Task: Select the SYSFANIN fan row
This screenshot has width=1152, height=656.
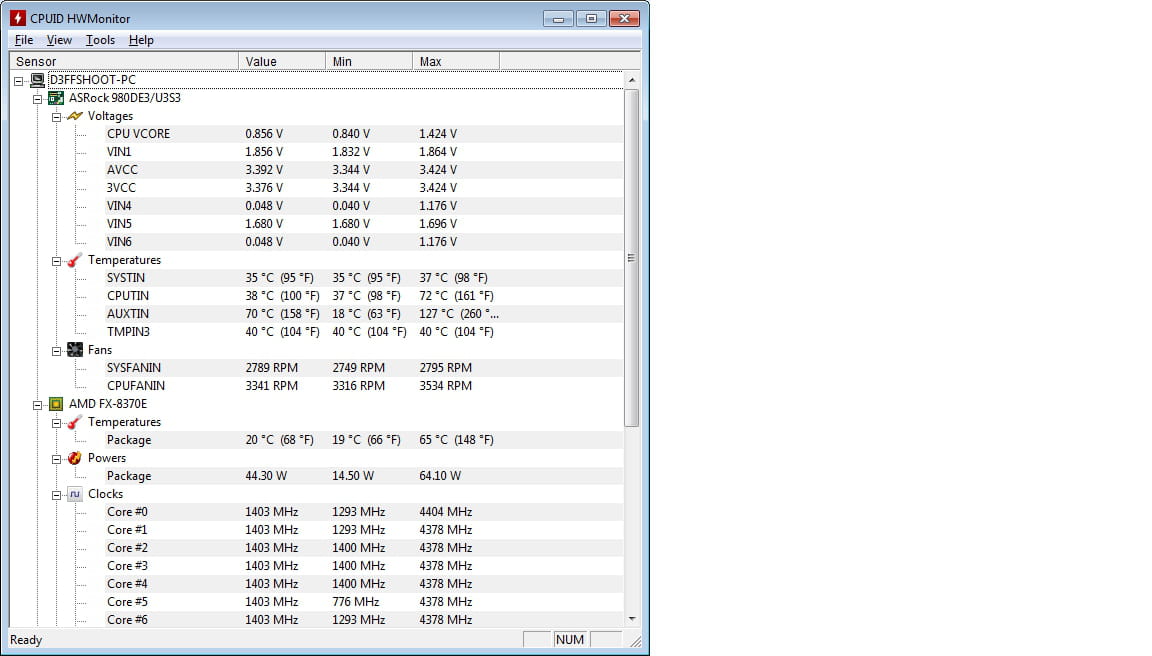Action: click(364, 368)
